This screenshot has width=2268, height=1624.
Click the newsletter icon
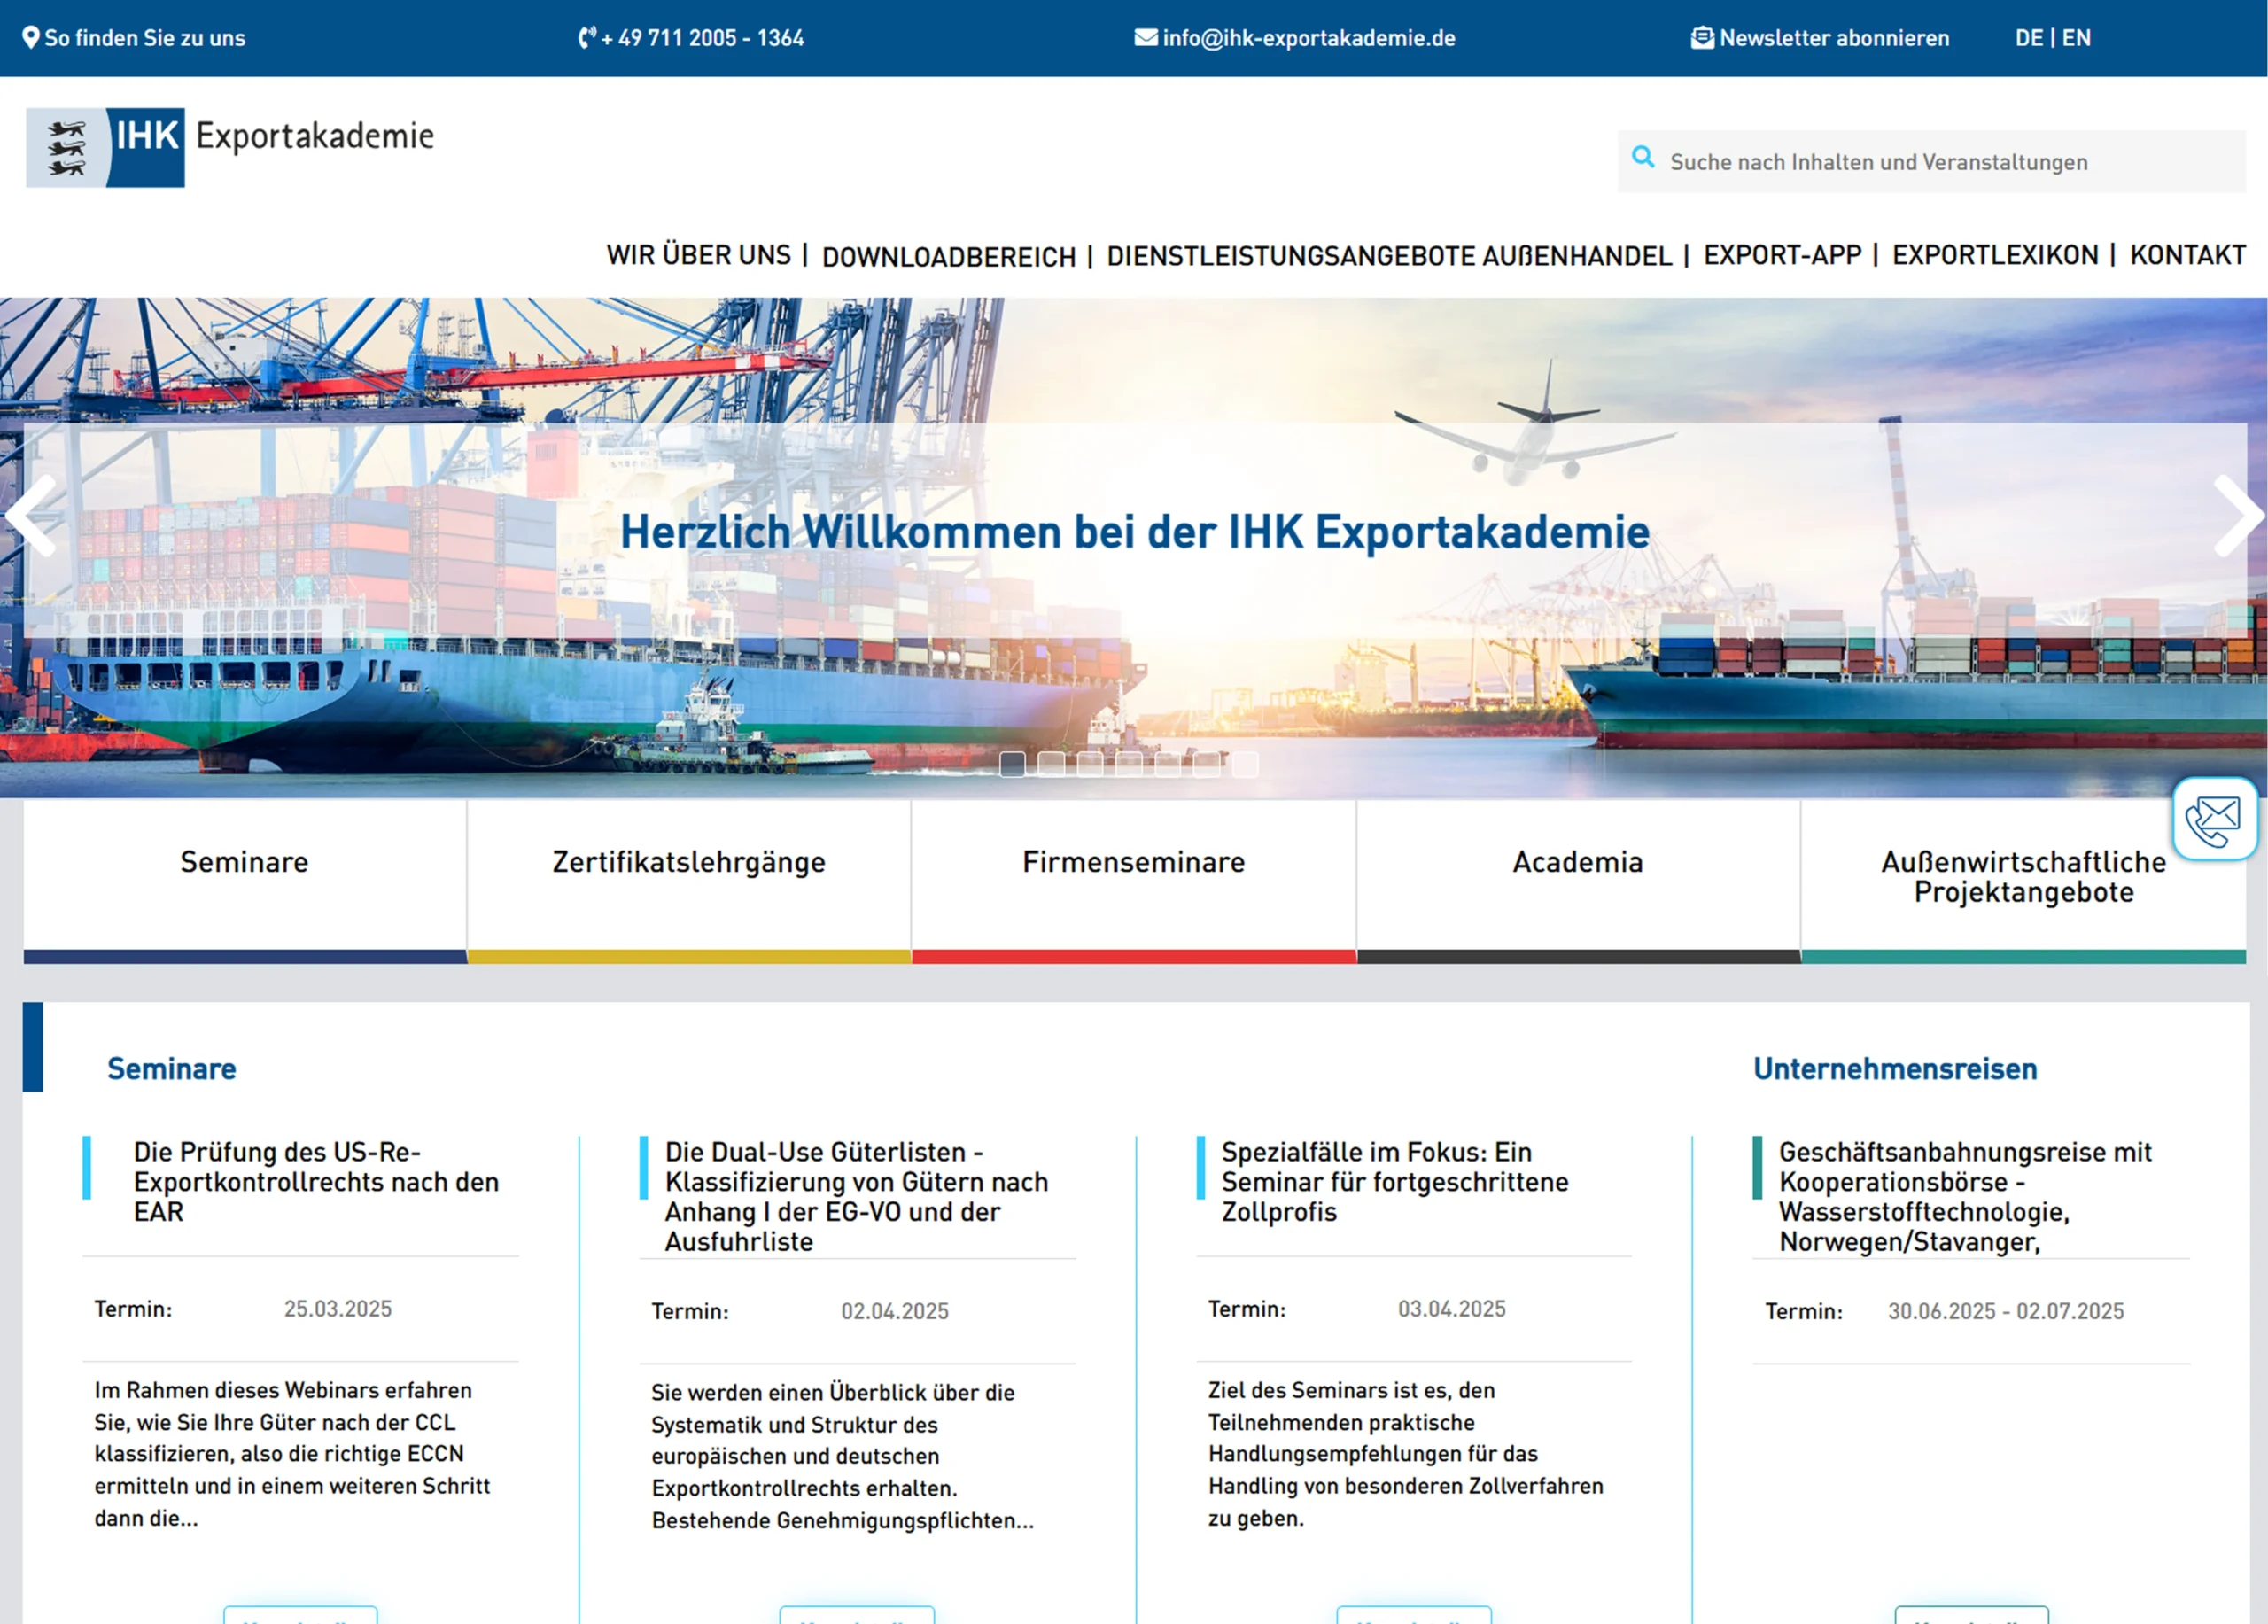(1702, 38)
